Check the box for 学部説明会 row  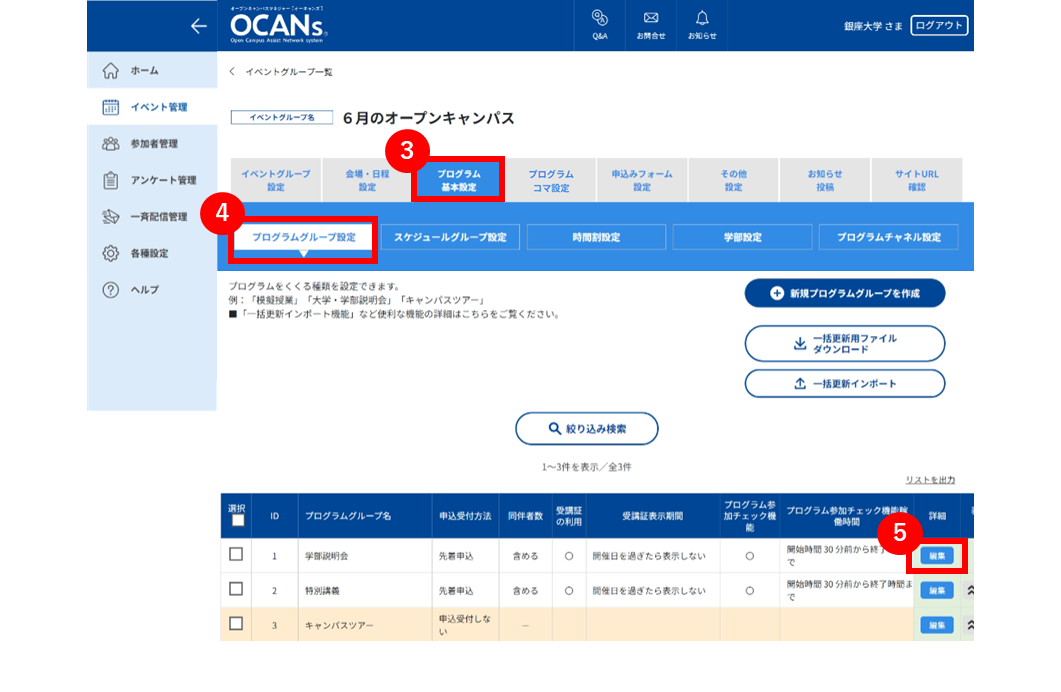click(x=235, y=555)
